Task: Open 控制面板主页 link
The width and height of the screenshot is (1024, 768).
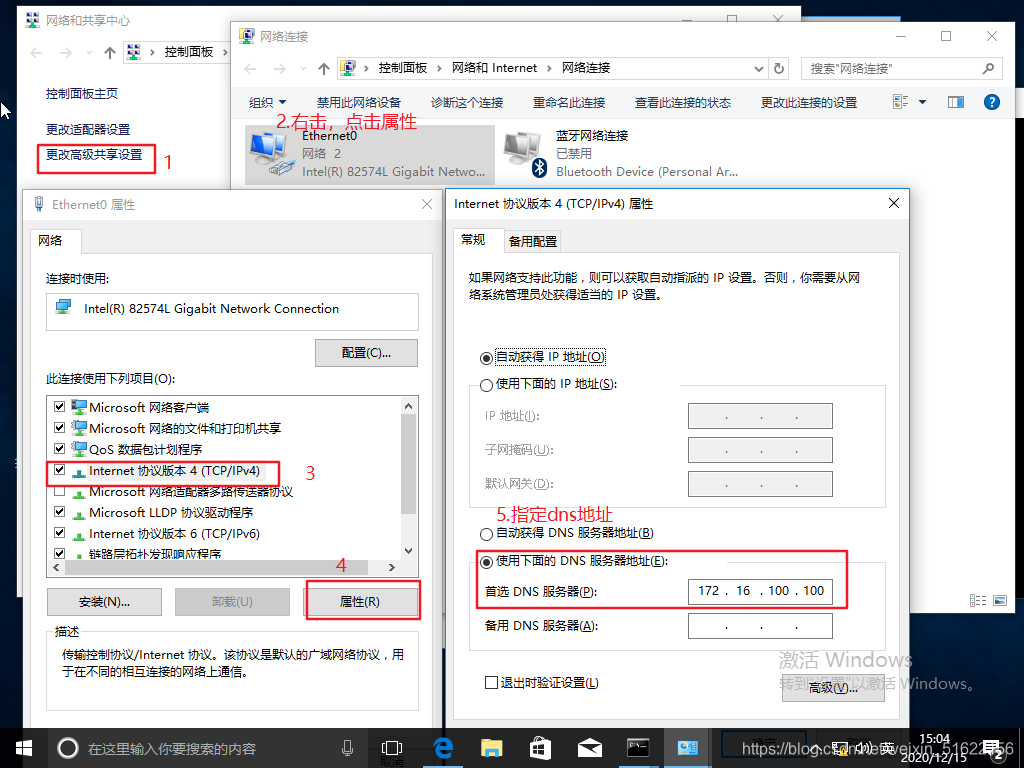Action: [x=82, y=93]
